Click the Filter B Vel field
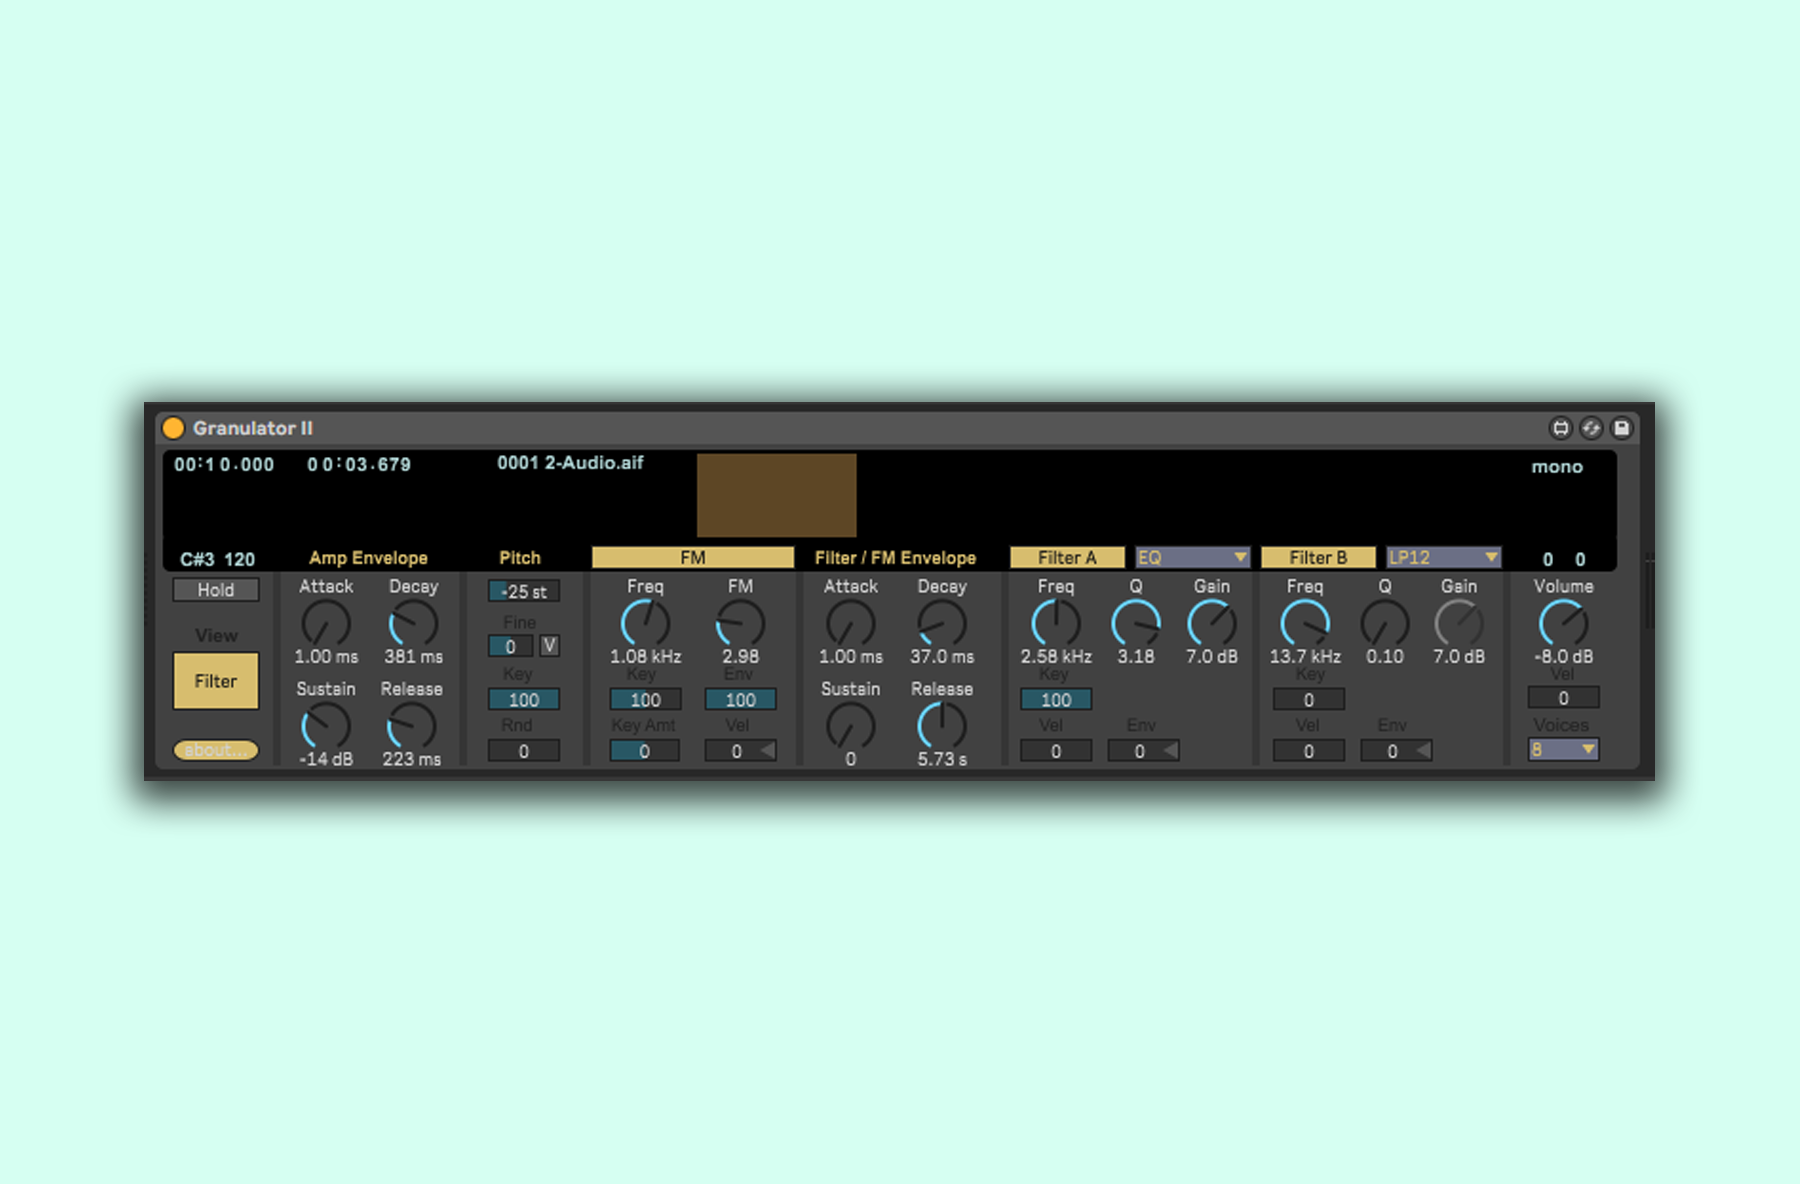 pyautogui.click(x=1309, y=751)
